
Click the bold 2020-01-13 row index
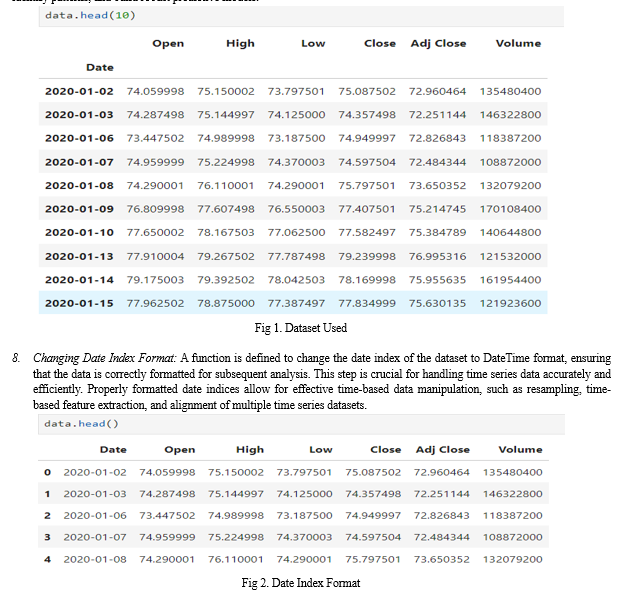79,257
